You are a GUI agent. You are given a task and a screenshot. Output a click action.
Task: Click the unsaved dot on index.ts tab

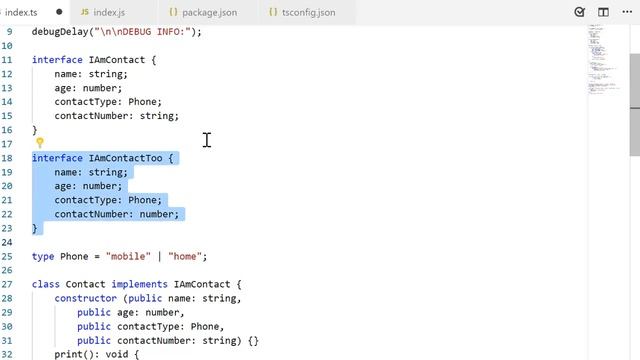click(x=59, y=12)
